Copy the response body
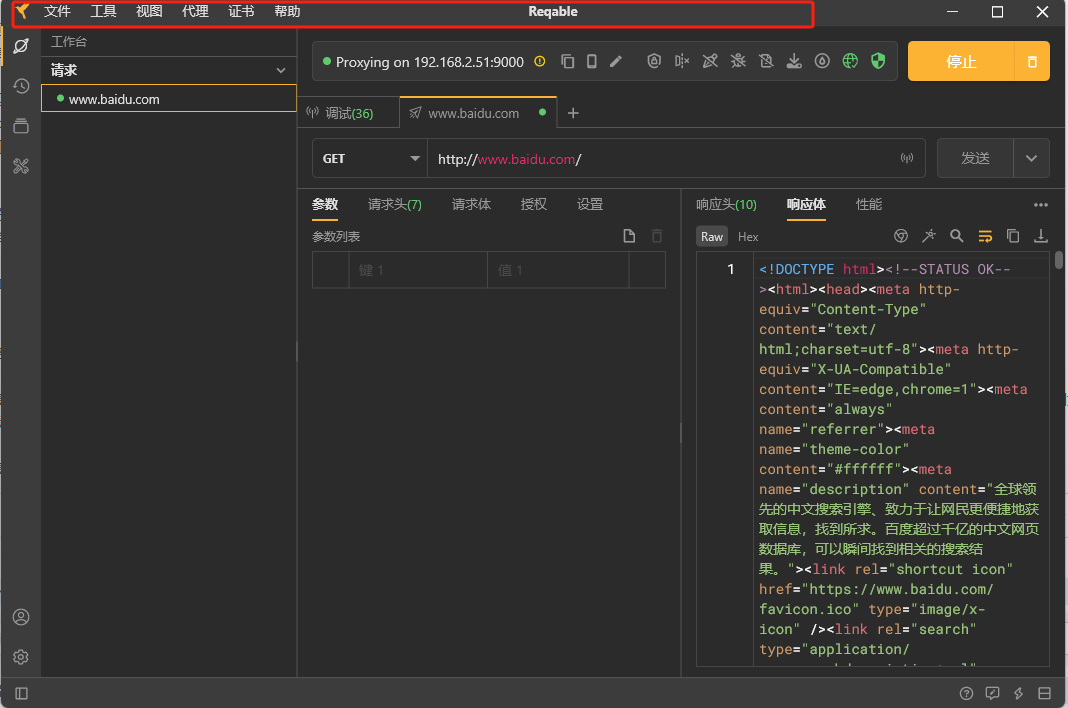 pos(1013,236)
